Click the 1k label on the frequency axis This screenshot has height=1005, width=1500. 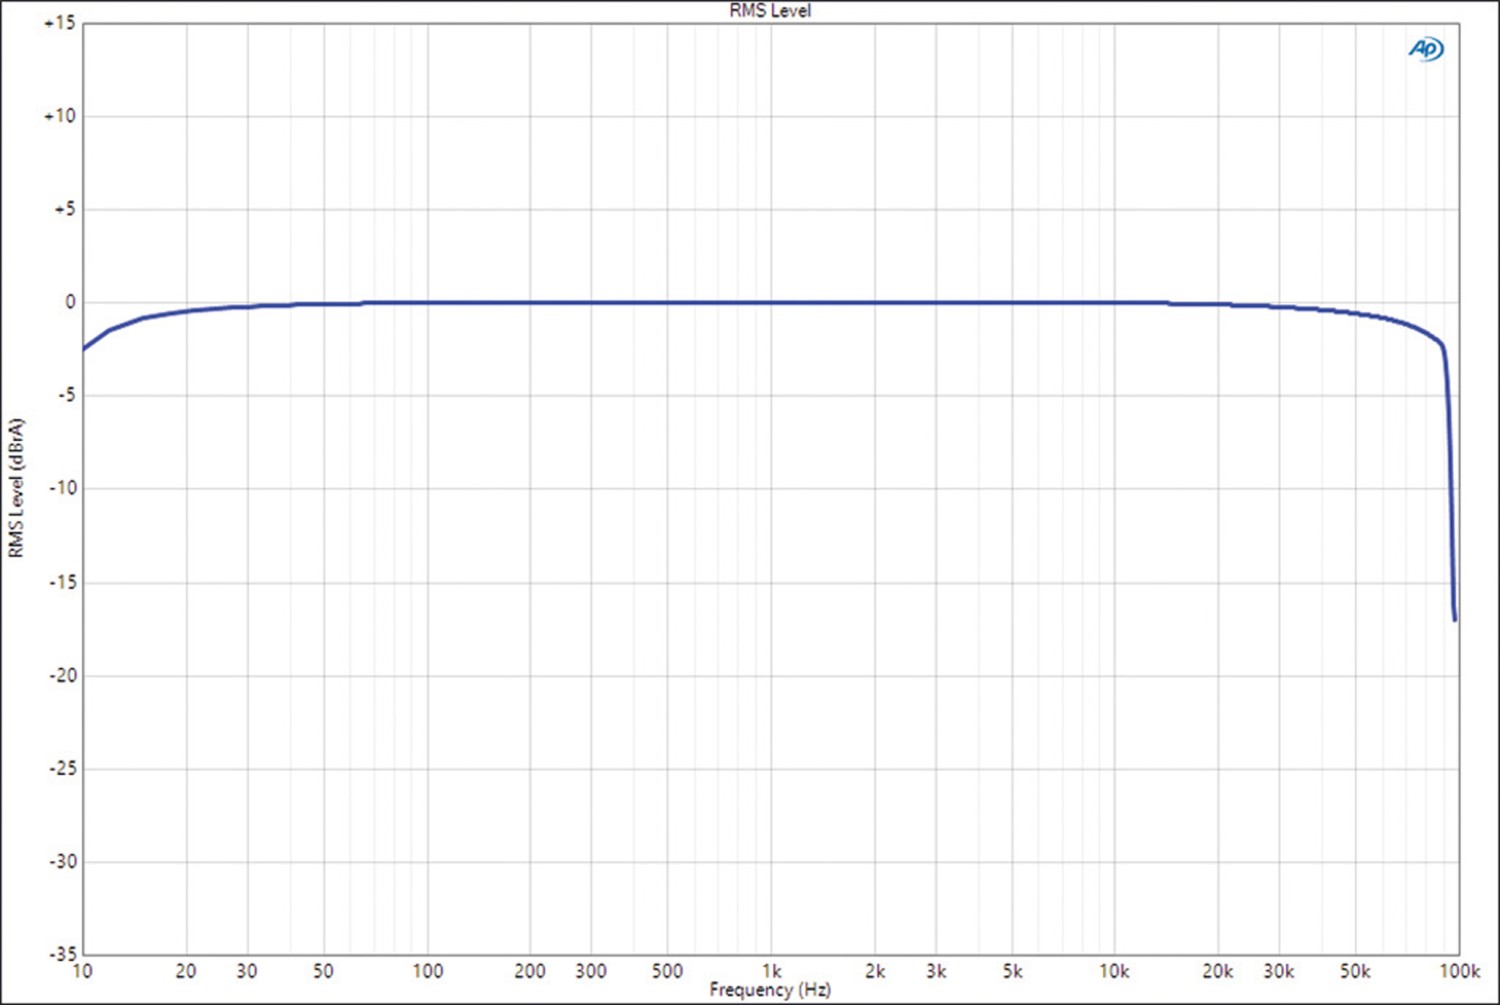coord(771,971)
